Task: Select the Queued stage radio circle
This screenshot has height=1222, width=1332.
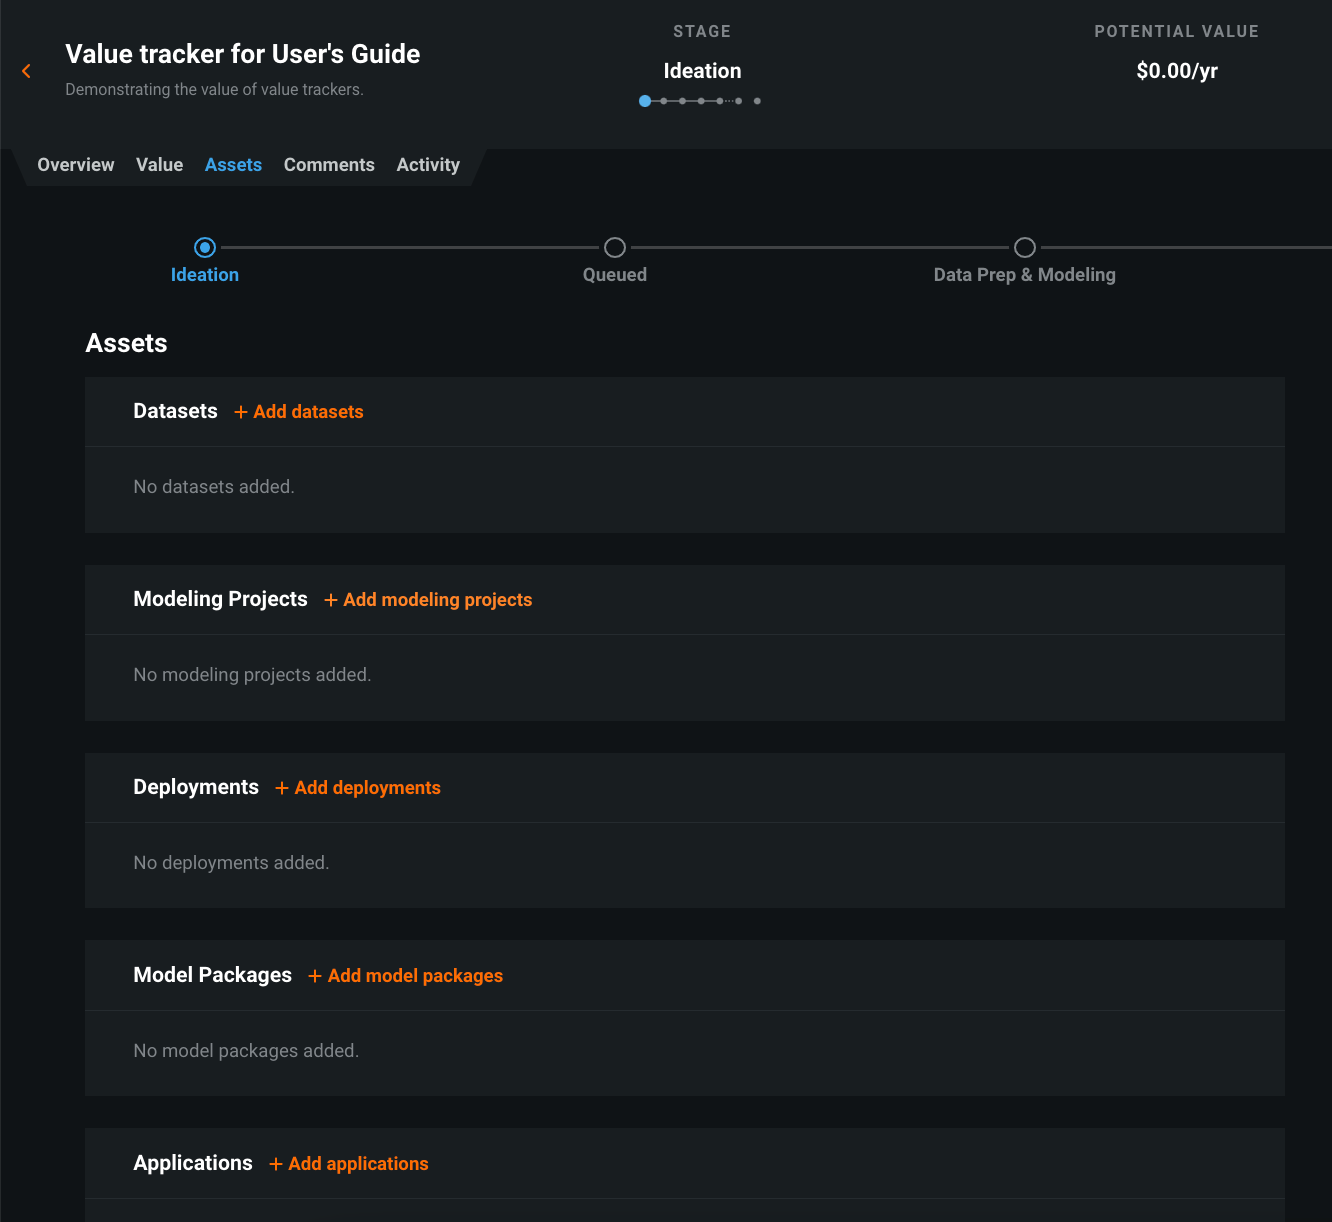Action: (x=615, y=247)
